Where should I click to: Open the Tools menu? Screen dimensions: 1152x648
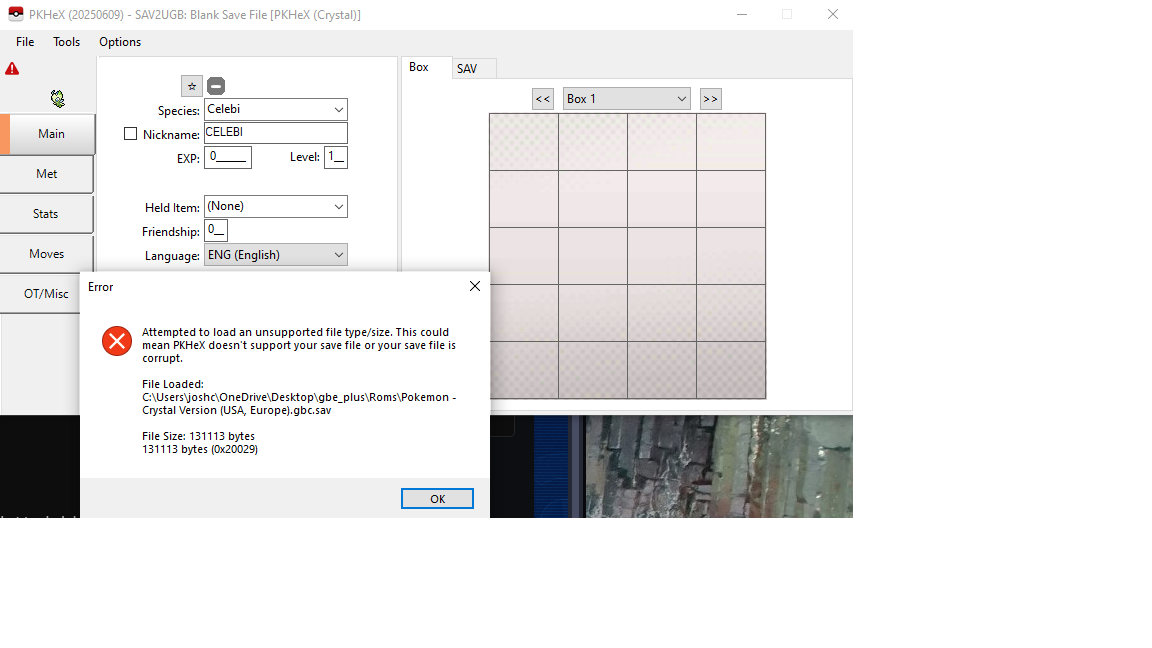tap(67, 42)
